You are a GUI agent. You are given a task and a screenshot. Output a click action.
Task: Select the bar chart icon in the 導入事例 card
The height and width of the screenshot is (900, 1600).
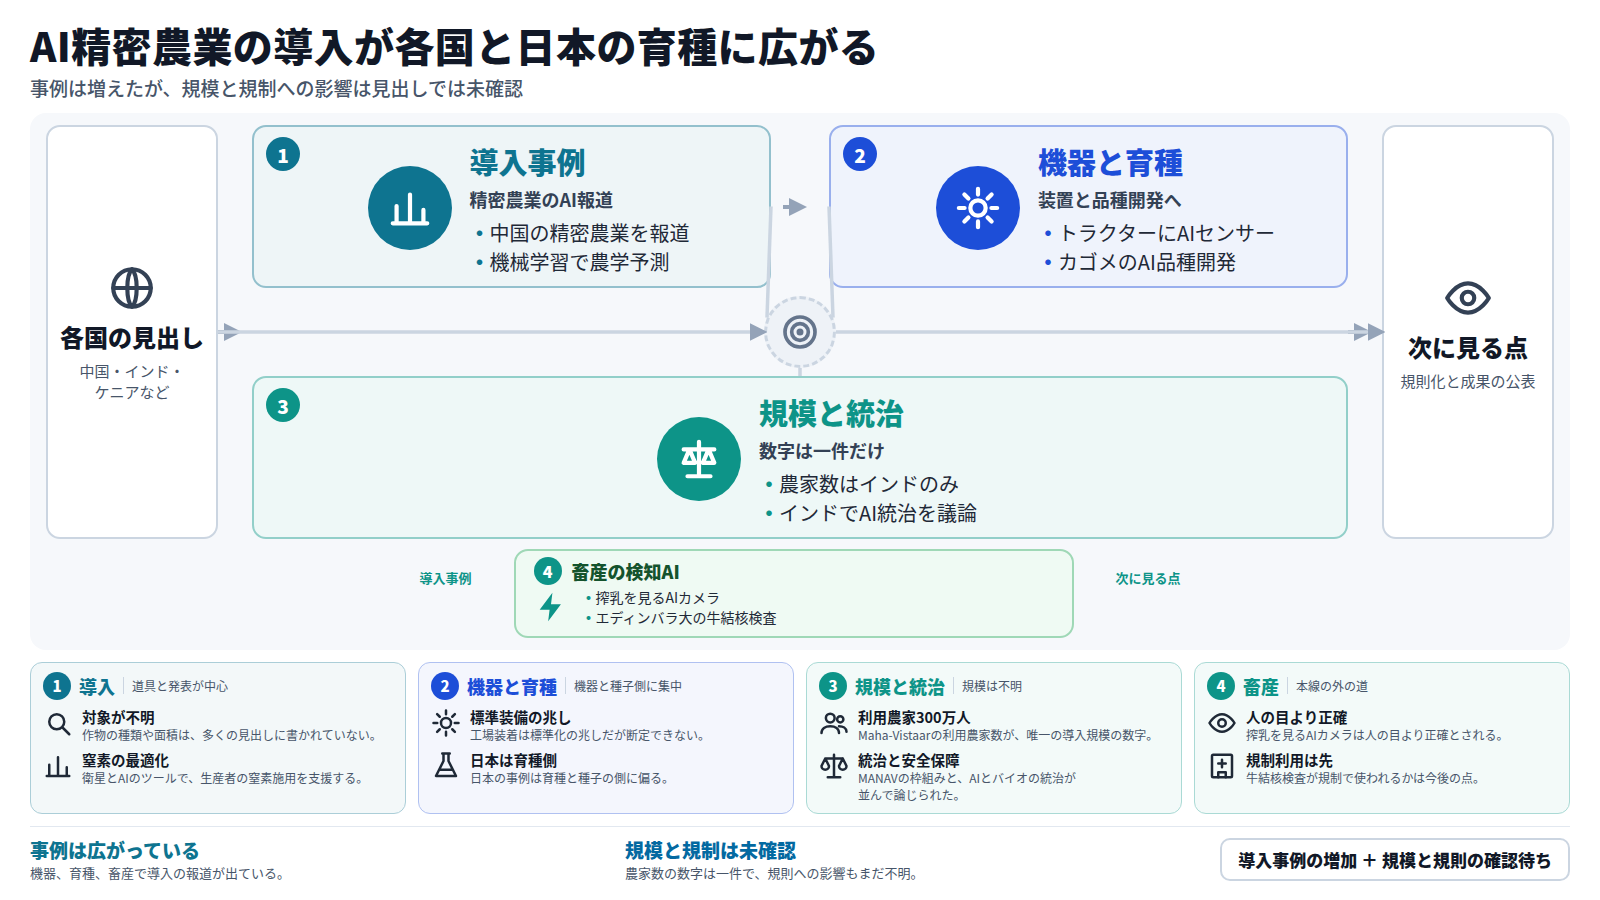click(x=410, y=208)
